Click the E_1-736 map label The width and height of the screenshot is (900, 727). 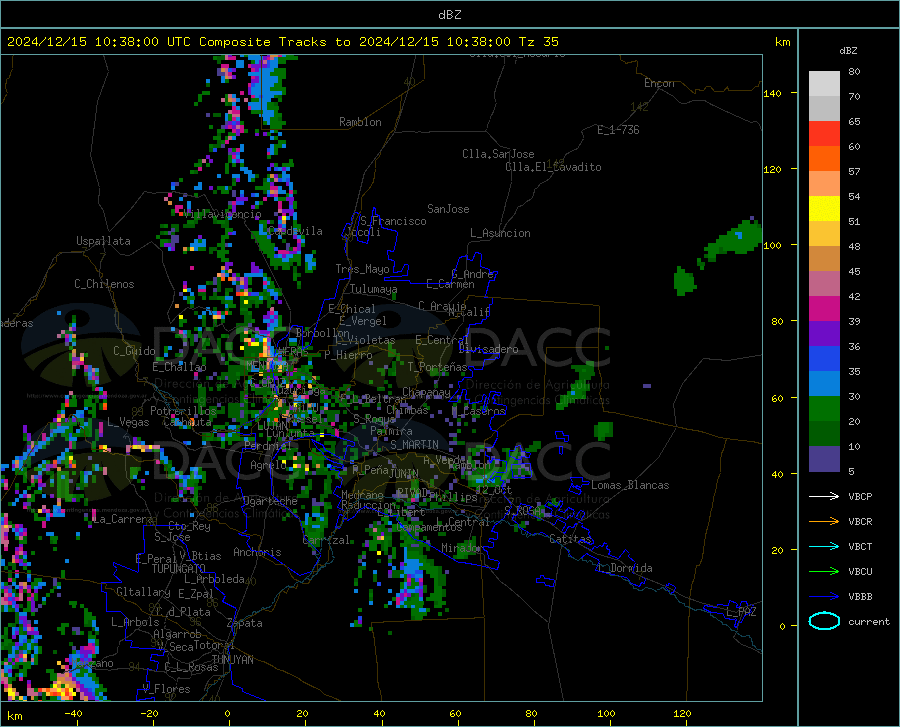click(618, 130)
